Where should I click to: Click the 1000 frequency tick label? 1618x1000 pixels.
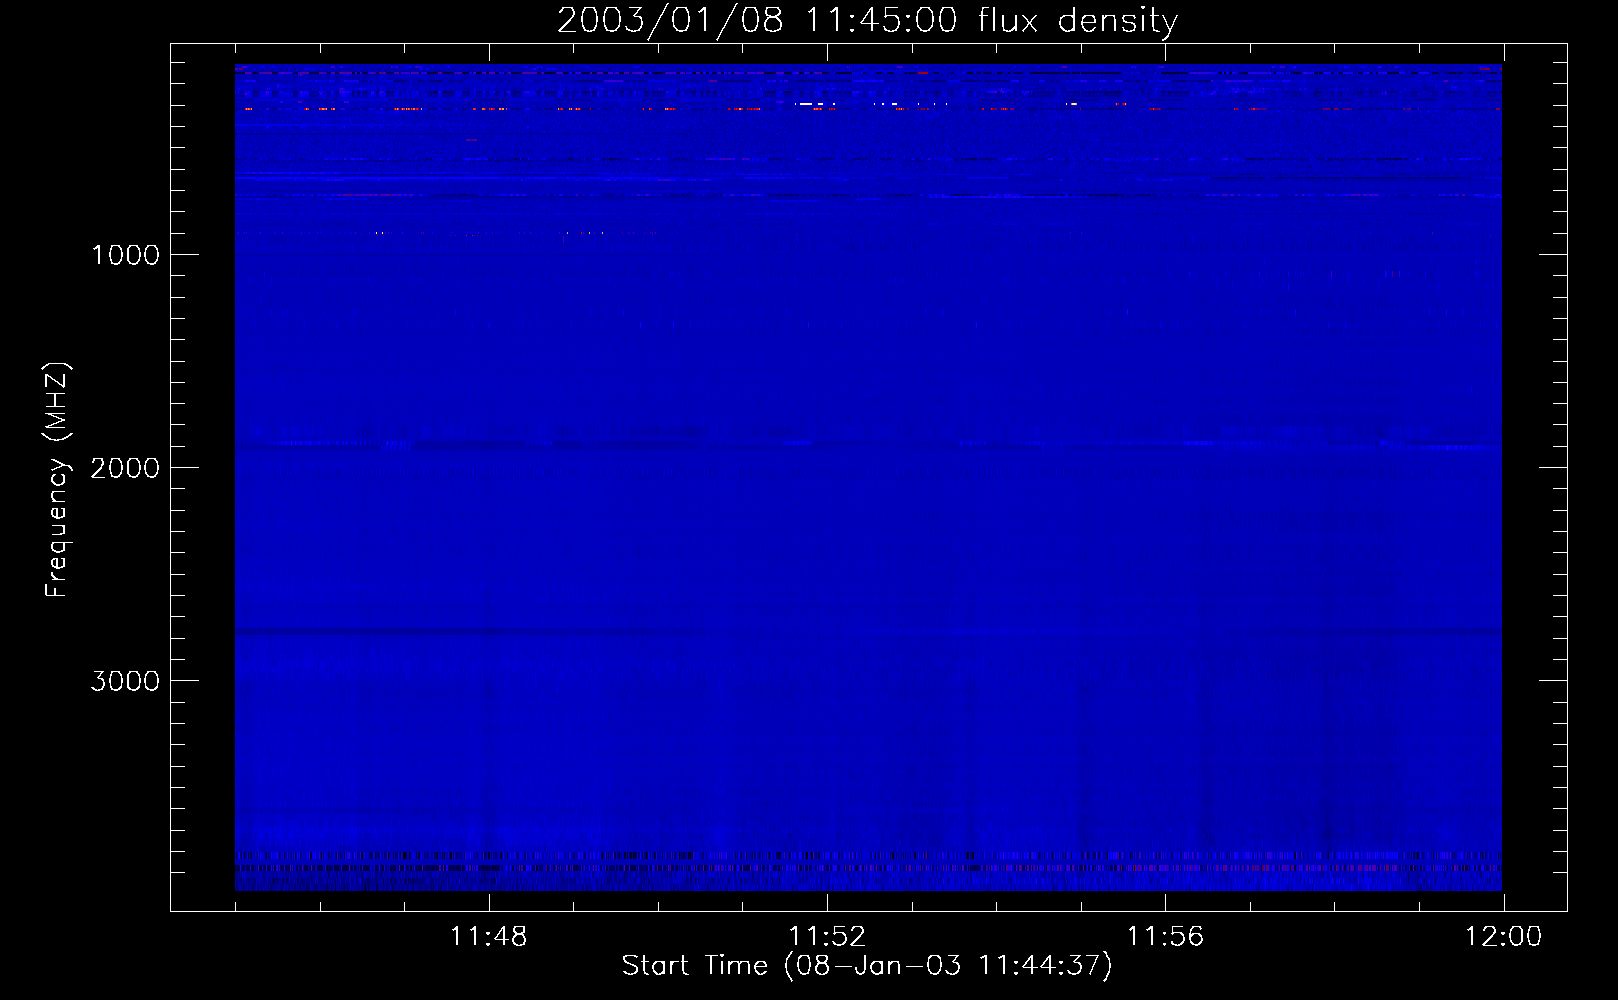coord(125,255)
